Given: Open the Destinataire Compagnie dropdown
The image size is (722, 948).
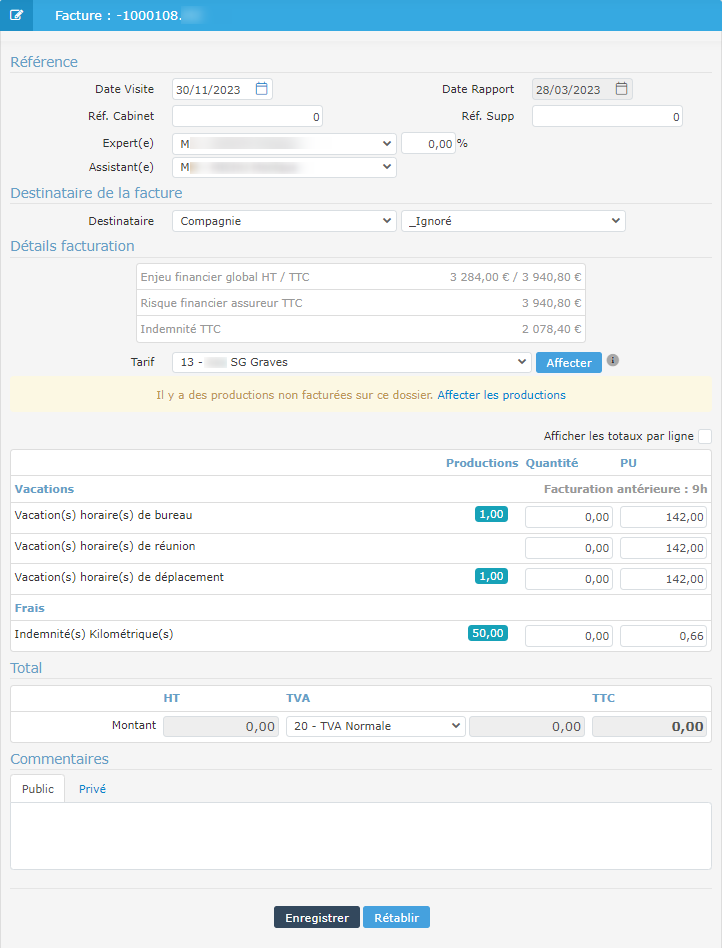Looking at the screenshot, I should pyautogui.click(x=284, y=221).
